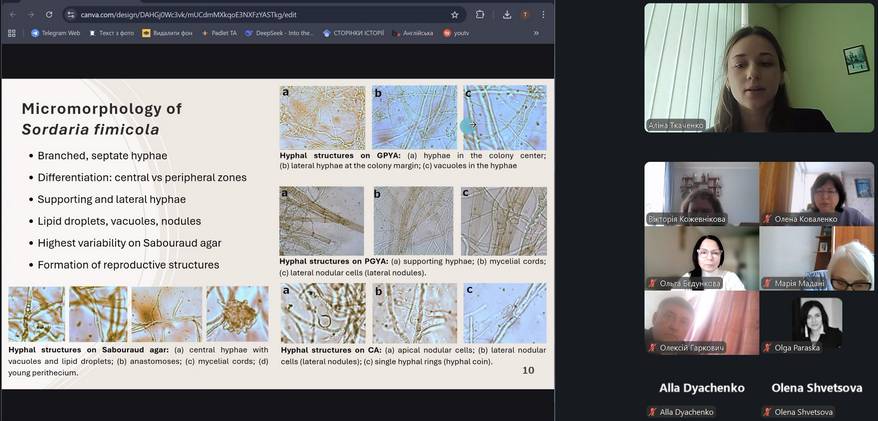Bookmark this page with the star icon
This screenshot has width=878, height=421.
[455, 15]
